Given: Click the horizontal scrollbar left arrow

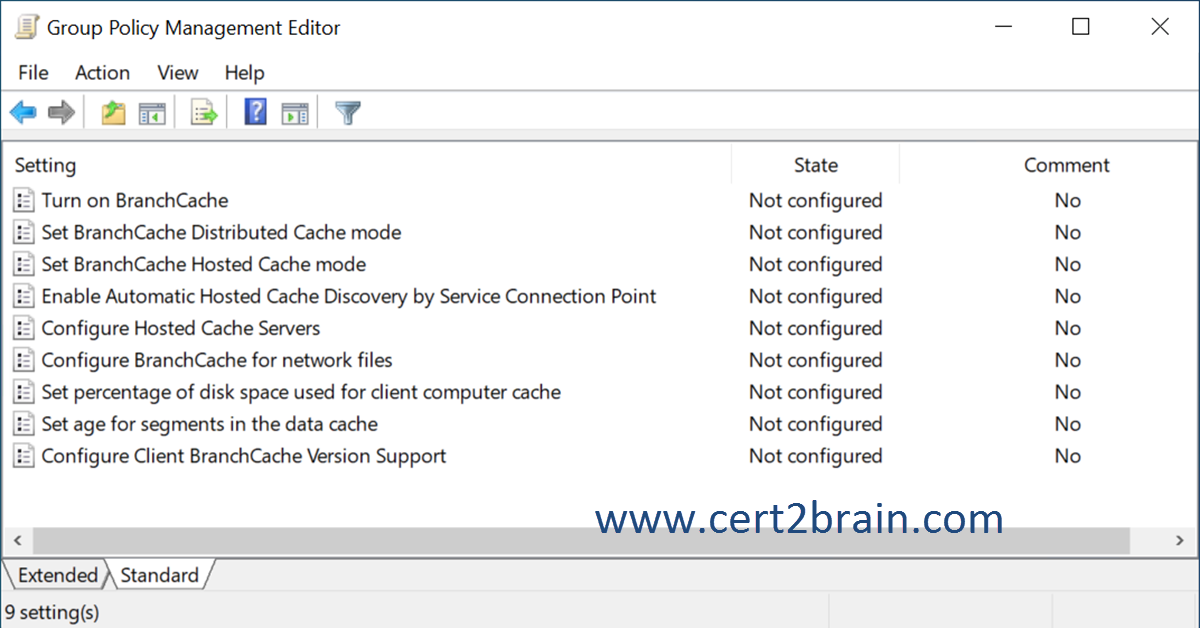Looking at the screenshot, I should point(17,540).
